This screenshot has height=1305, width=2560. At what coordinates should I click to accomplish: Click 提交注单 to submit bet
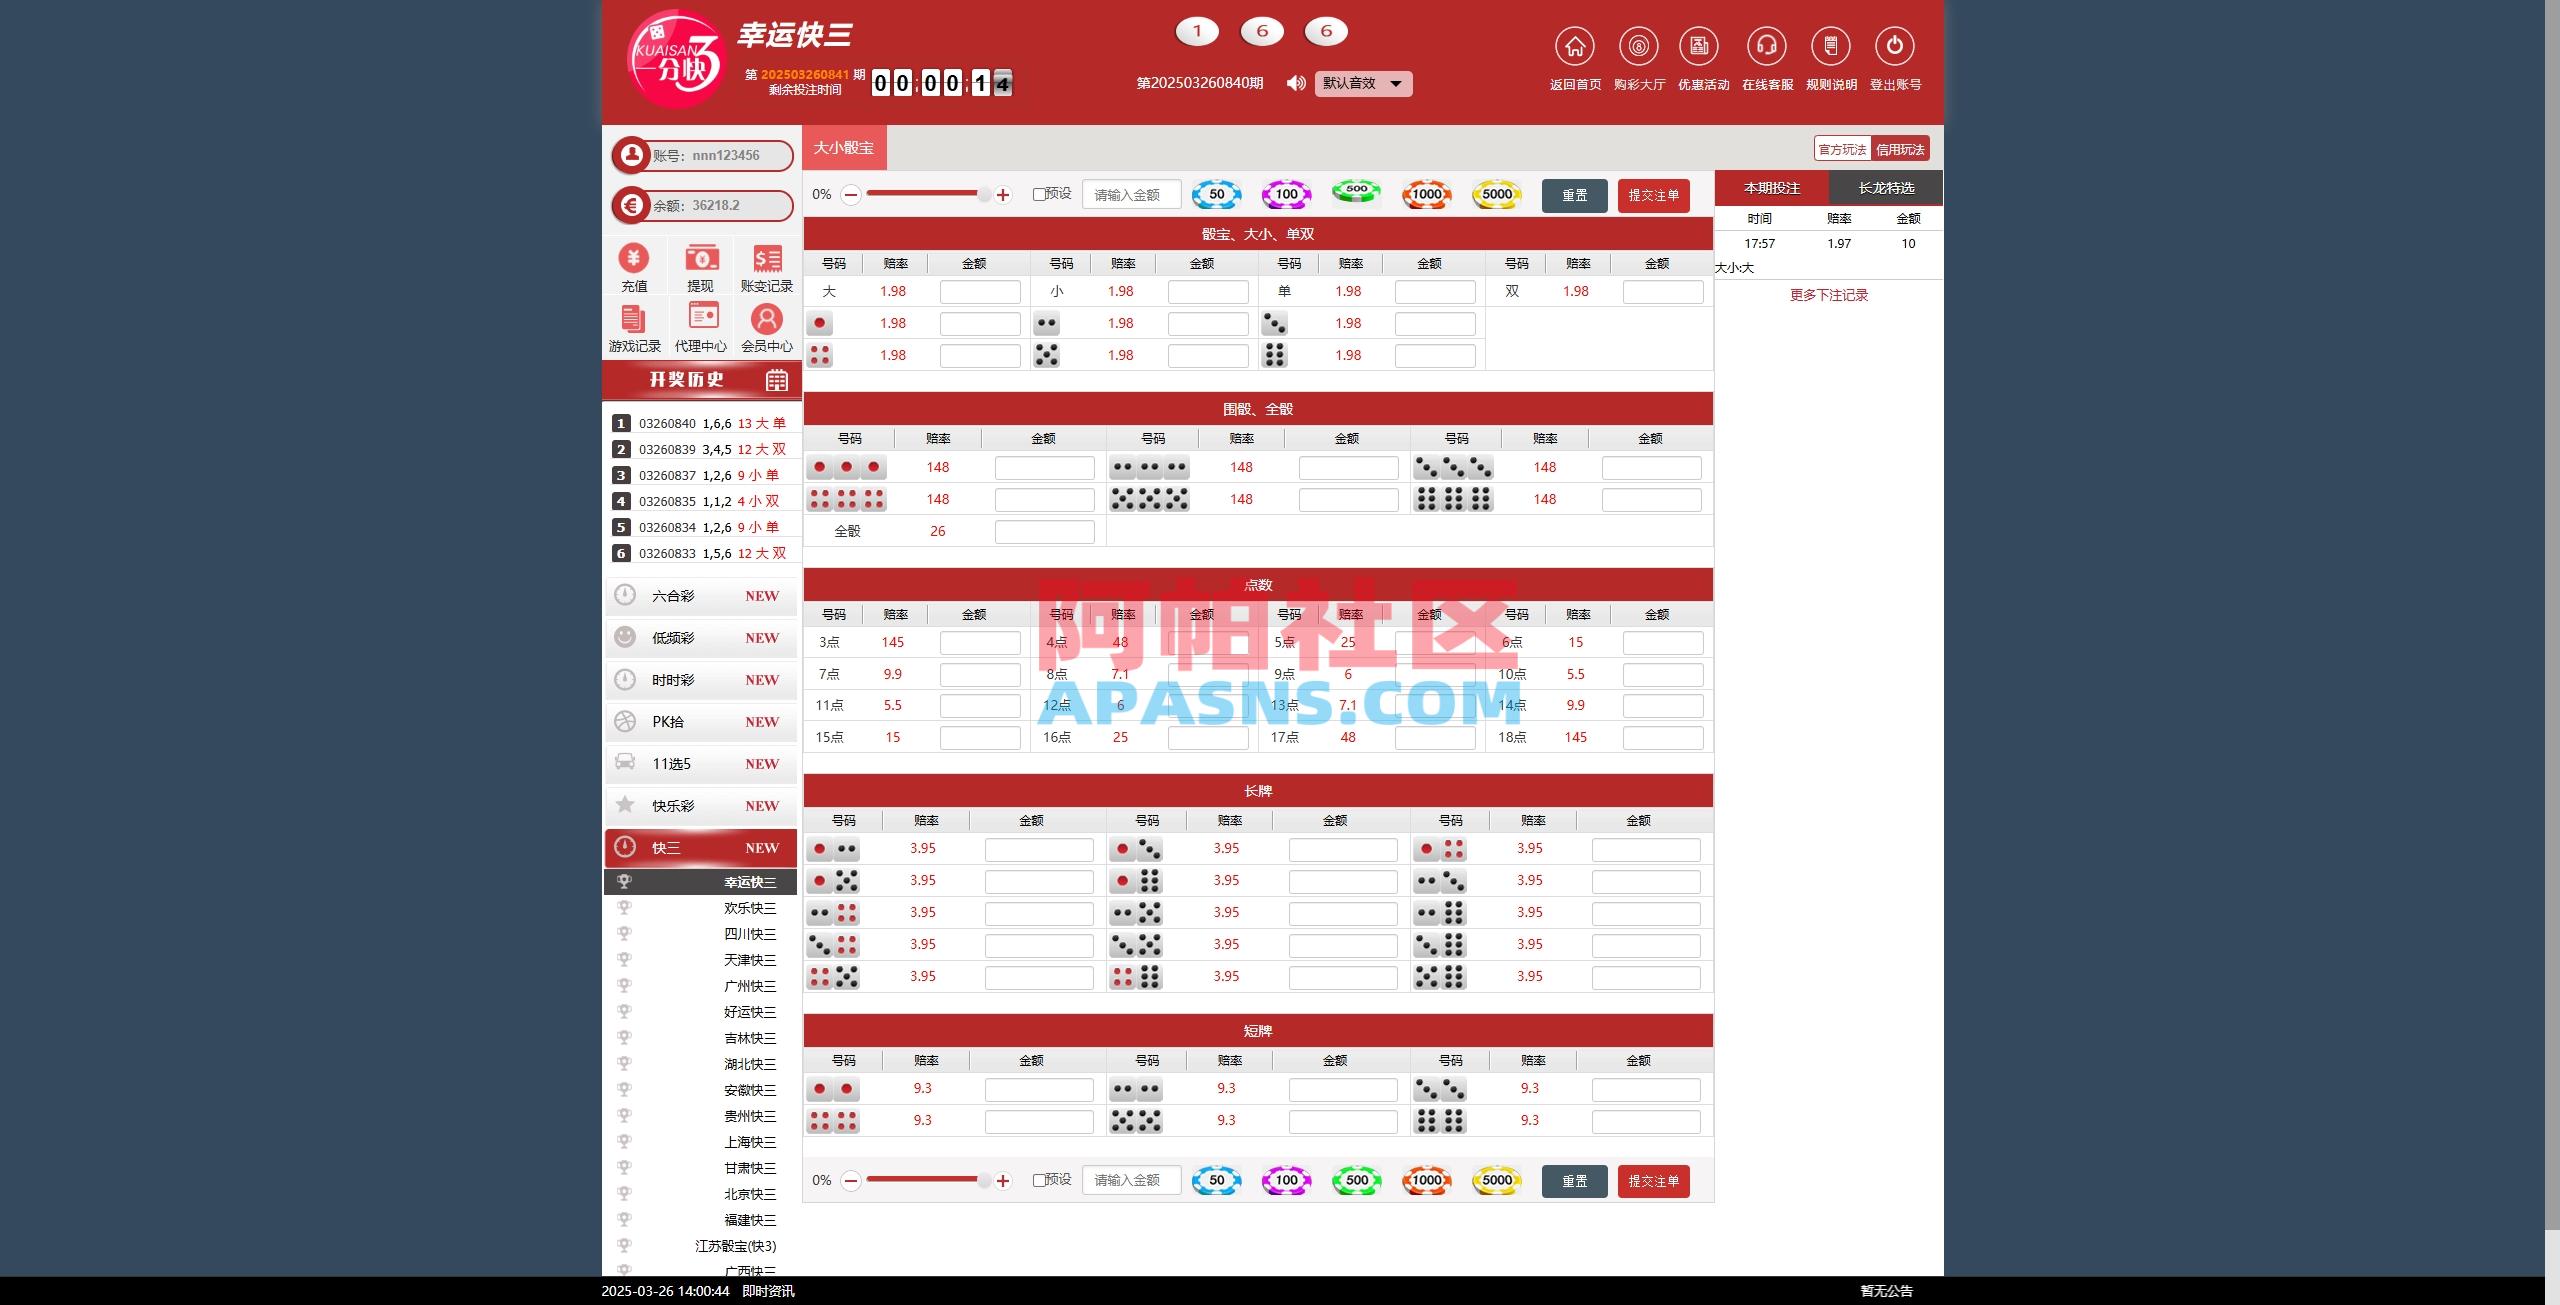click(1654, 195)
